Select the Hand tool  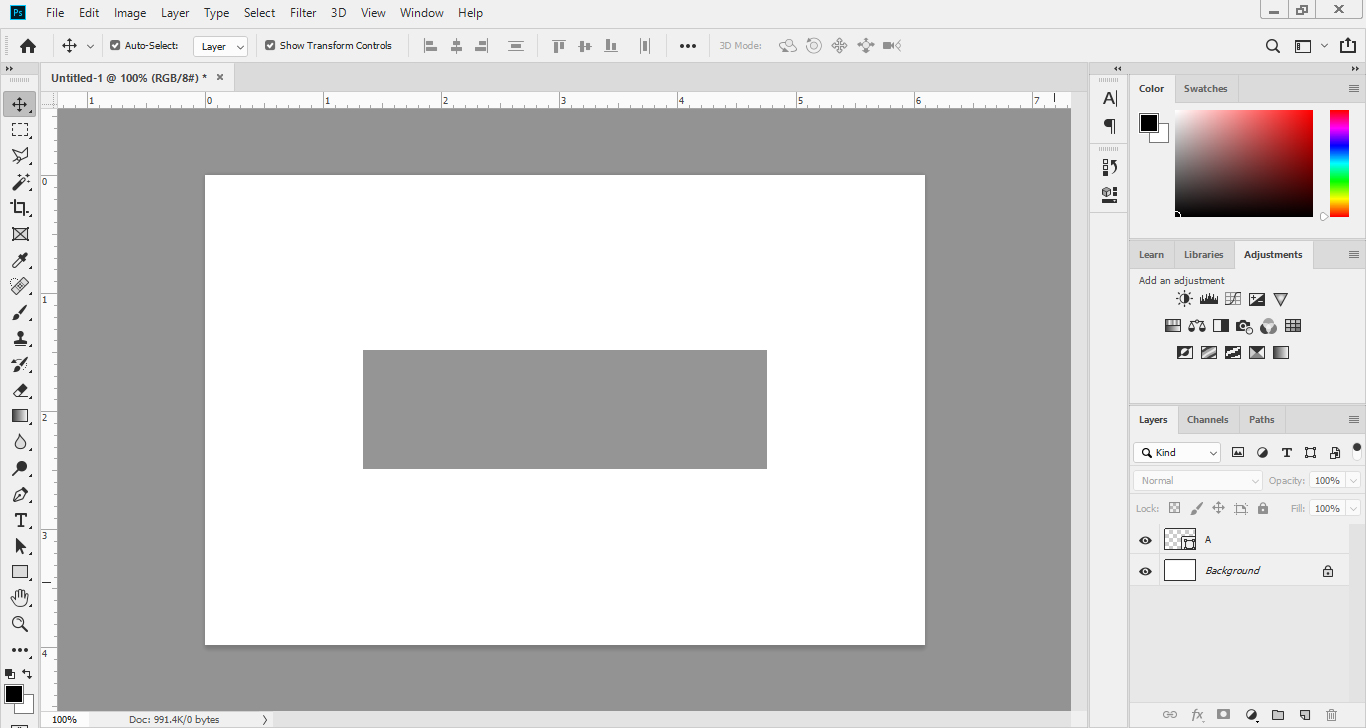pyautogui.click(x=19, y=598)
